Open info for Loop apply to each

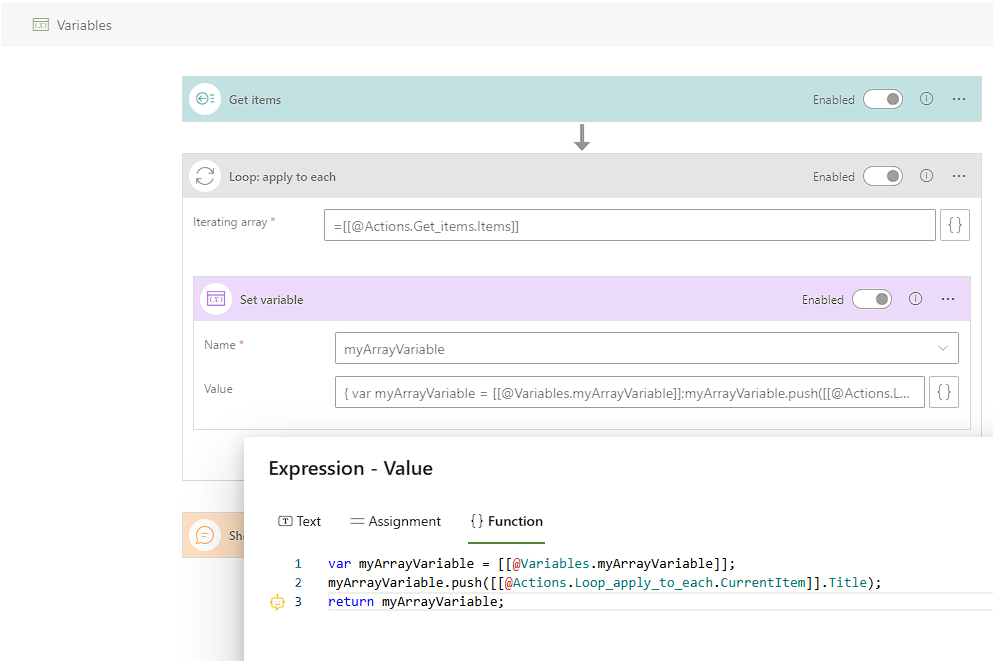926,176
